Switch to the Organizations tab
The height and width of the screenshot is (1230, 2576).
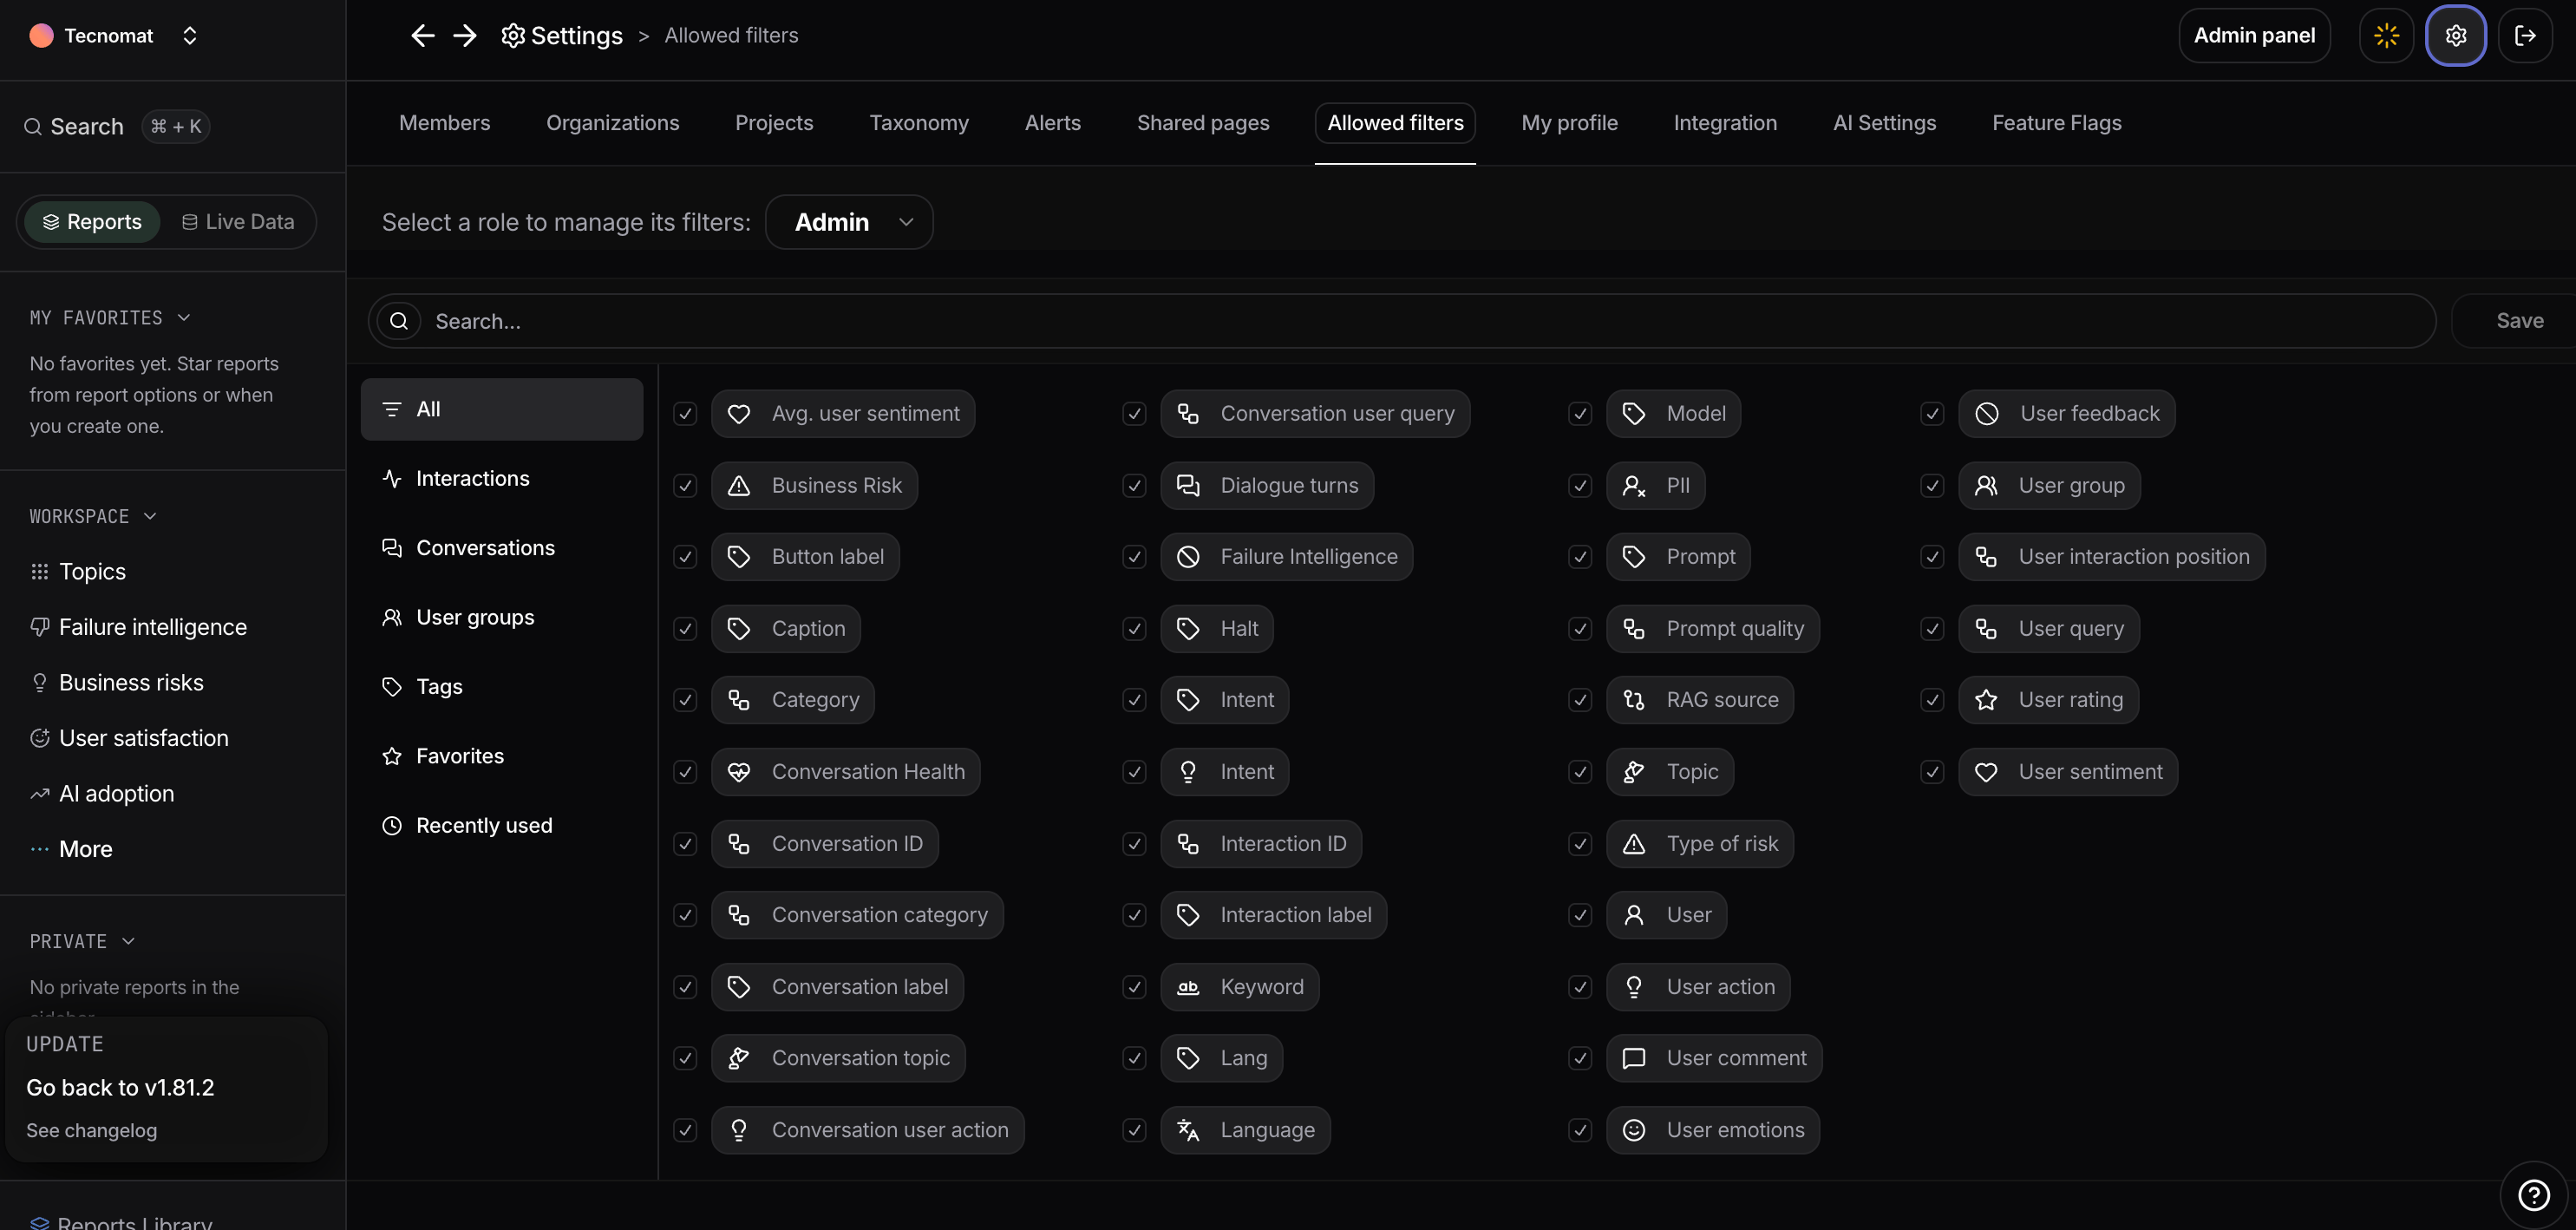pos(613,123)
